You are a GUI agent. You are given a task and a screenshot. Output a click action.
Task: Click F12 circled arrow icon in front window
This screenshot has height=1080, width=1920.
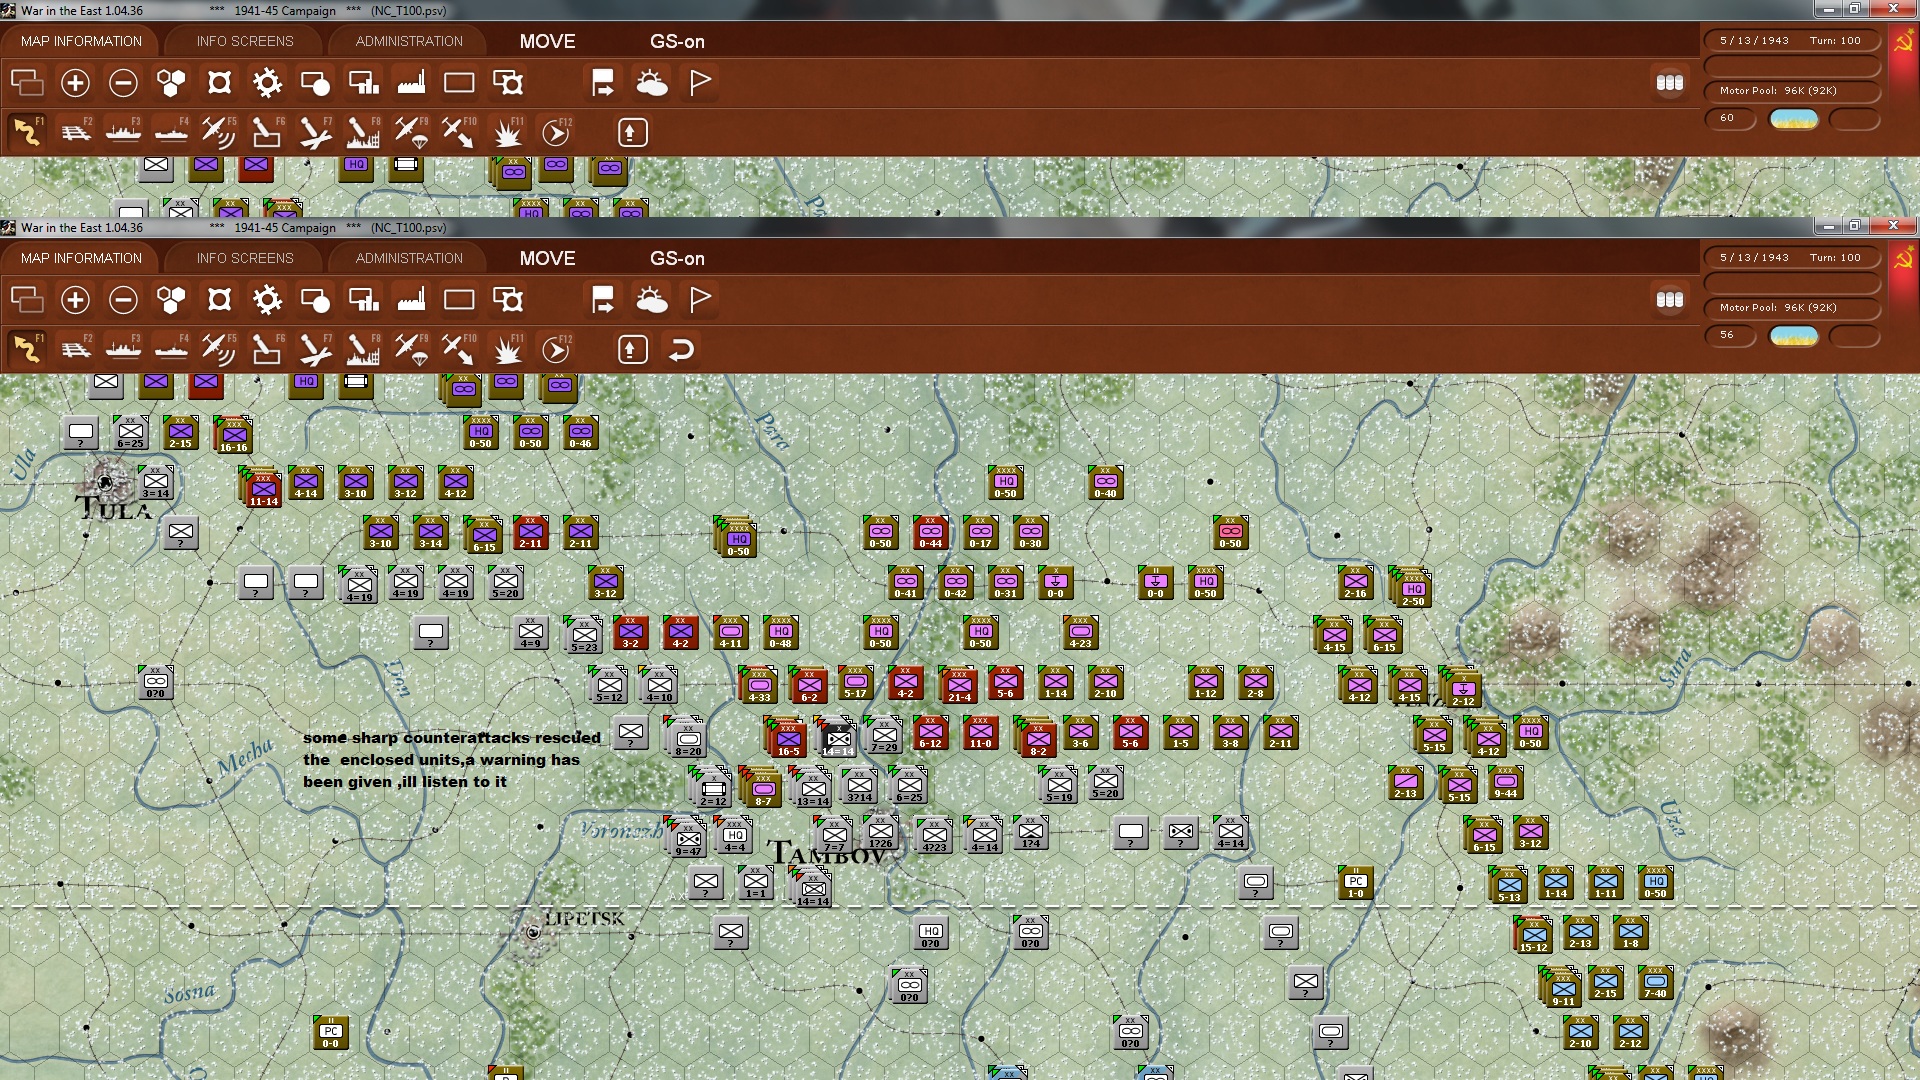coord(555,349)
